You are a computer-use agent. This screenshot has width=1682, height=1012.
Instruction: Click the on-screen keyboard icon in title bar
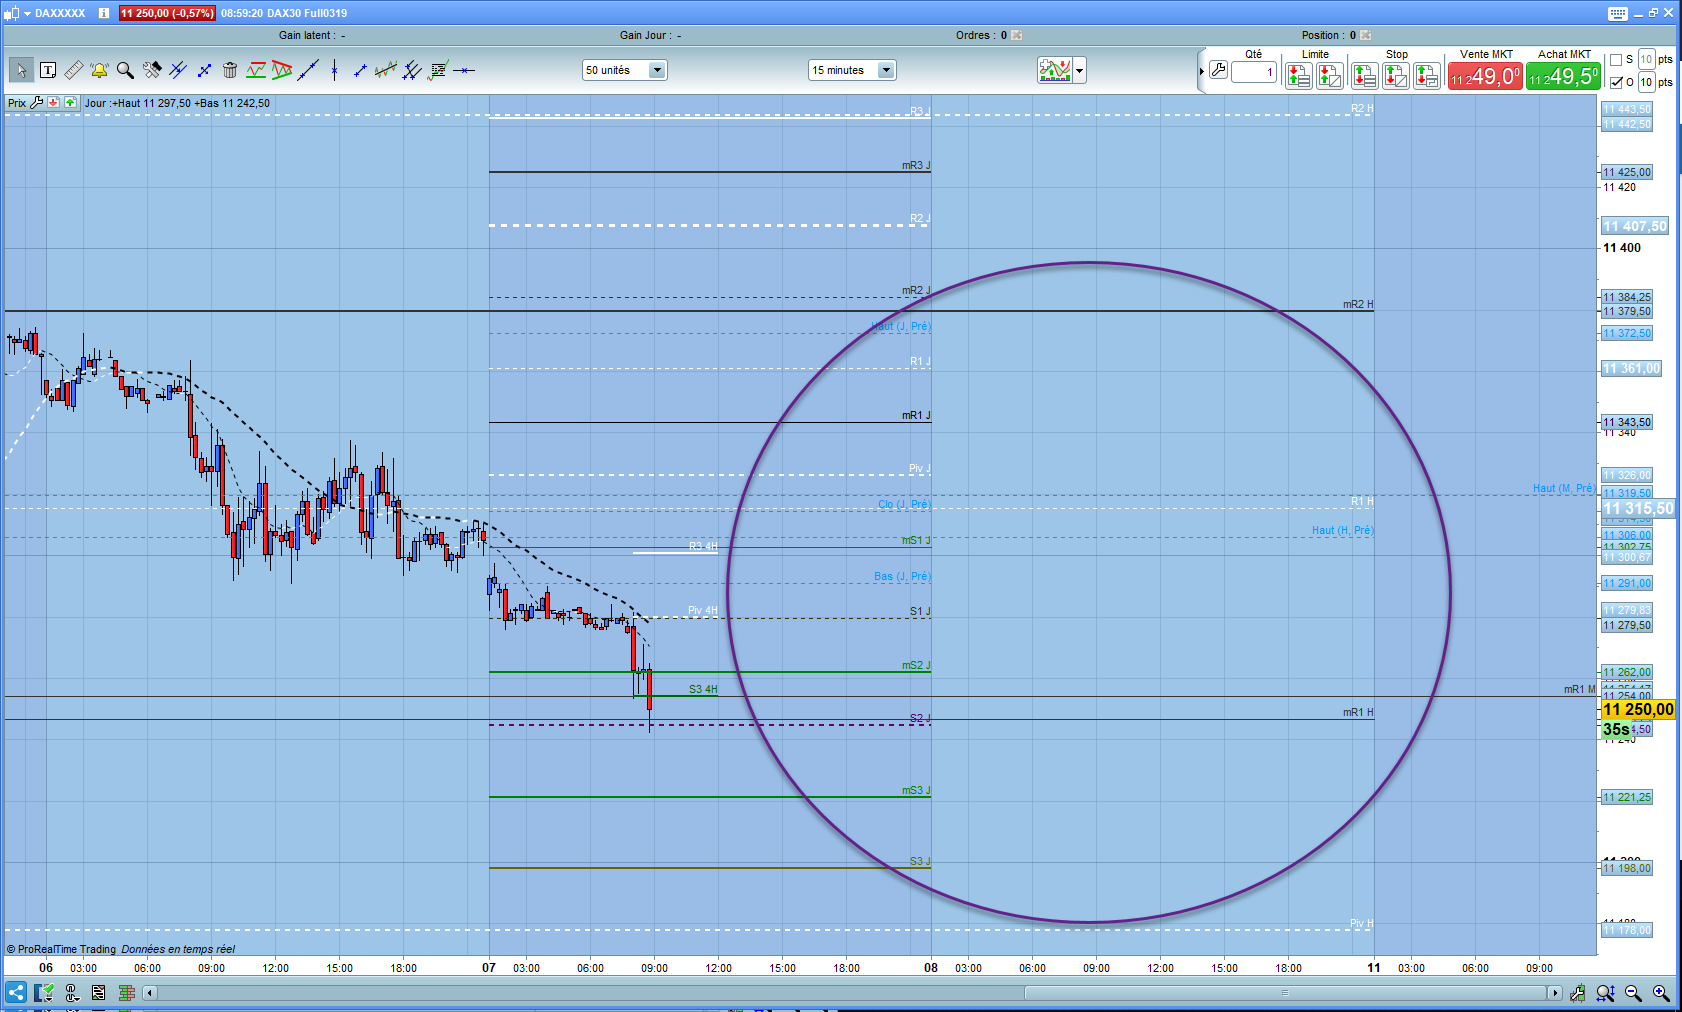(x=1618, y=13)
